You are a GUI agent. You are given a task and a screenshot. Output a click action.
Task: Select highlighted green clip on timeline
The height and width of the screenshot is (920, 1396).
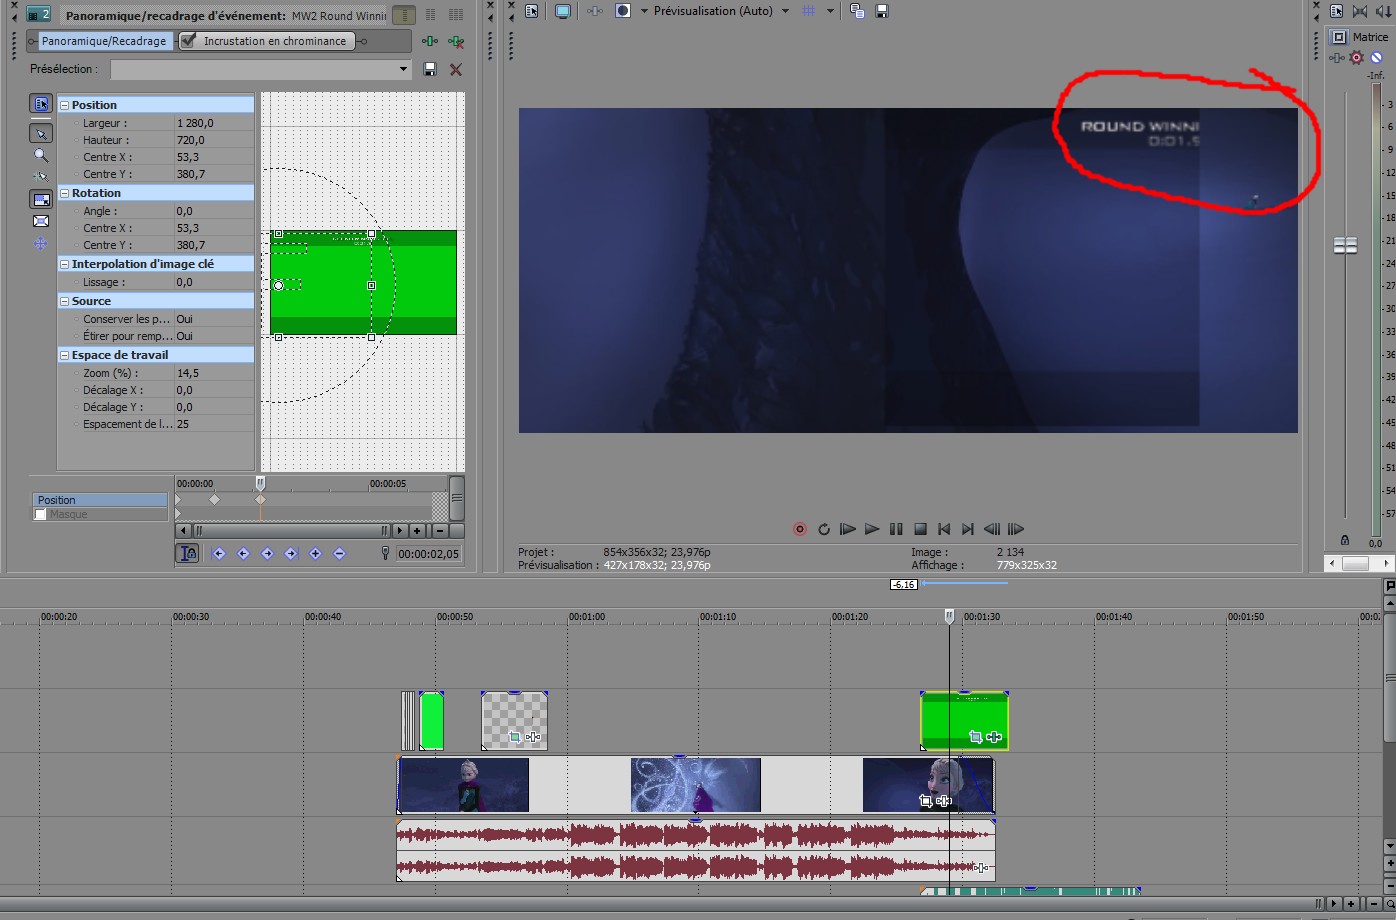point(964,720)
